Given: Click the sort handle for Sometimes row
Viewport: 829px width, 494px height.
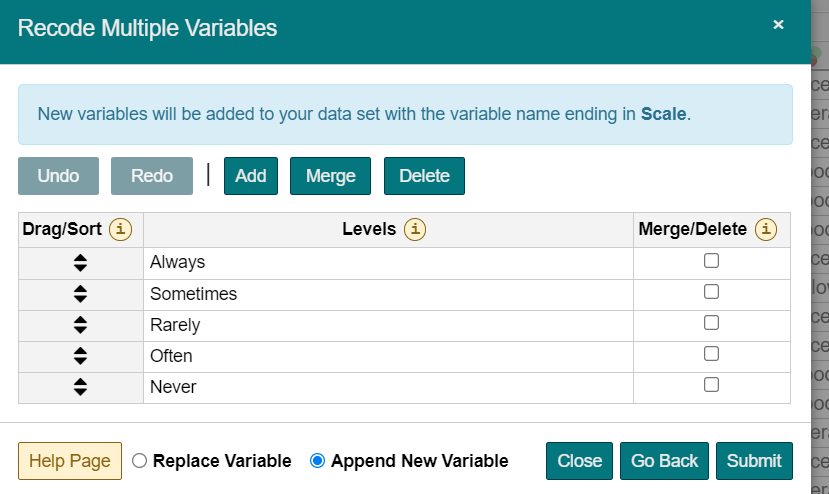Looking at the screenshot, I should pyautogui.click(x=81, y=294).
